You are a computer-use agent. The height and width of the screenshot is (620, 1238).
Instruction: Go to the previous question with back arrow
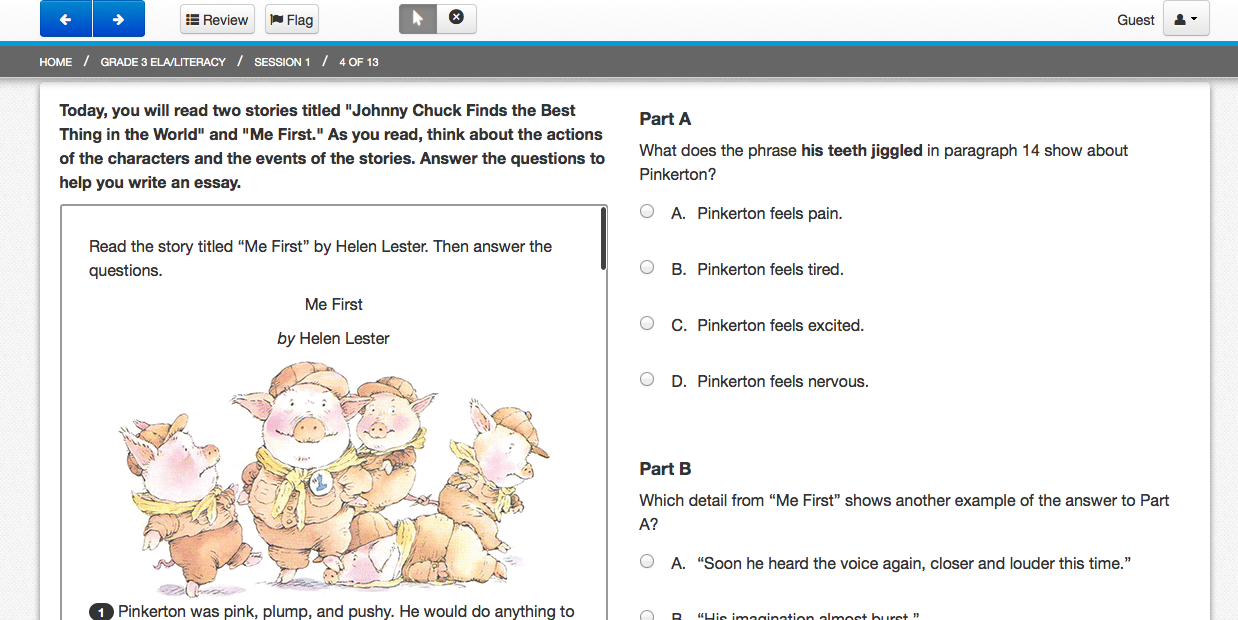[x=66, y=19]
